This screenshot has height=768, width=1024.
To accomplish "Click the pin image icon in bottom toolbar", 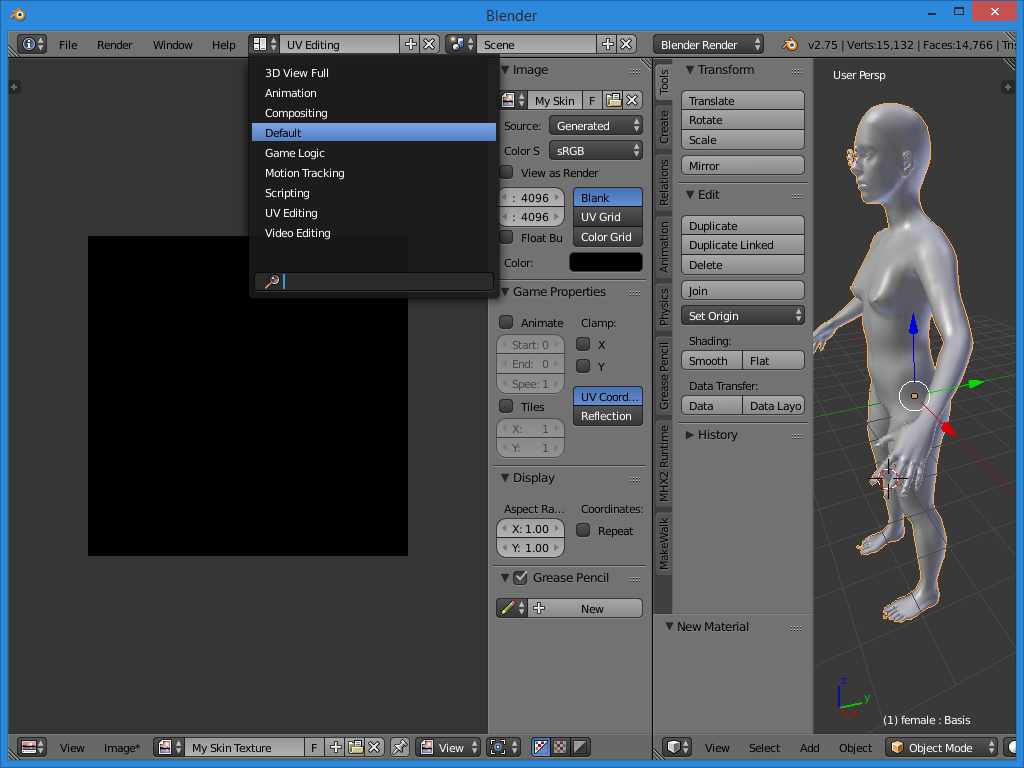I will pyautogui.click(x=399, y=747).
